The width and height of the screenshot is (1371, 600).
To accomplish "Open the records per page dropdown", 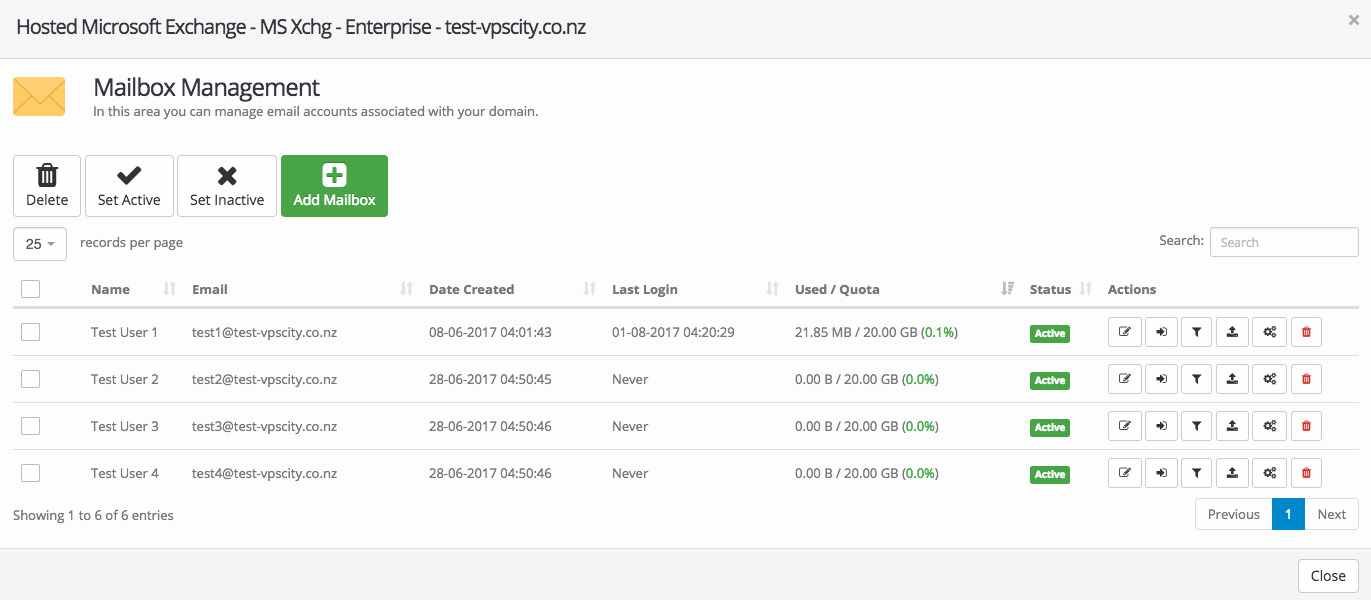I will [x=39, y=243].
